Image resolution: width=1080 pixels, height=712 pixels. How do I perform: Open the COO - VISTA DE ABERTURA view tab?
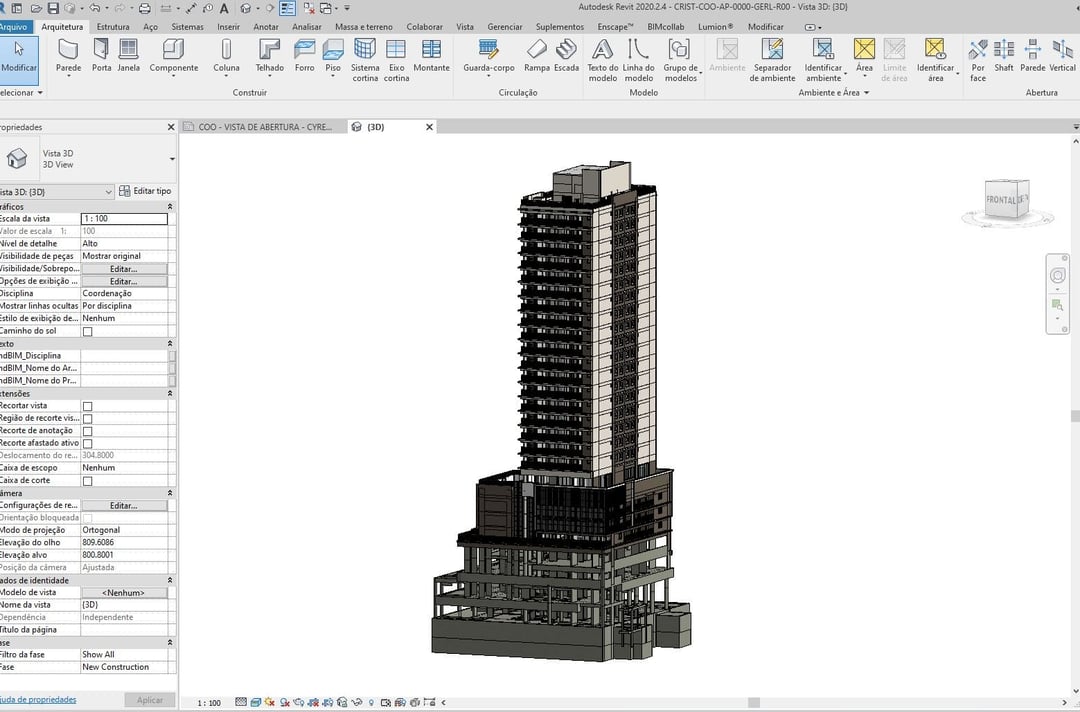[x=264, y=127]
